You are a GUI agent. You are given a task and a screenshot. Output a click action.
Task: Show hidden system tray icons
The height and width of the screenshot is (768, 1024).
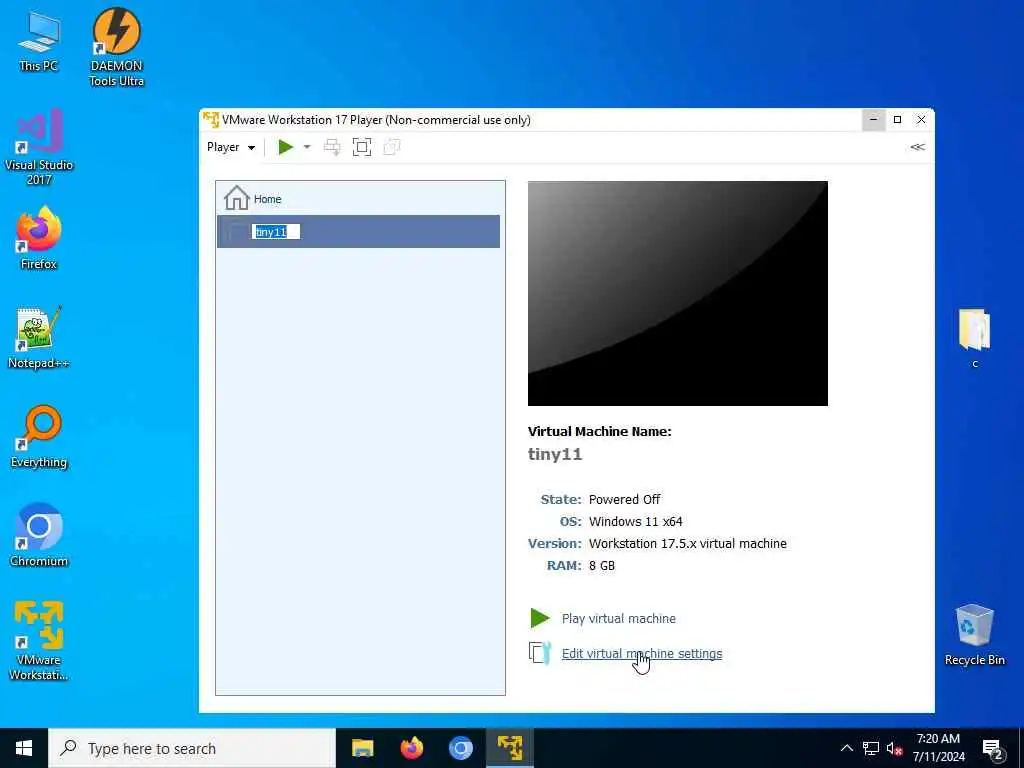[x=846, y=748]
